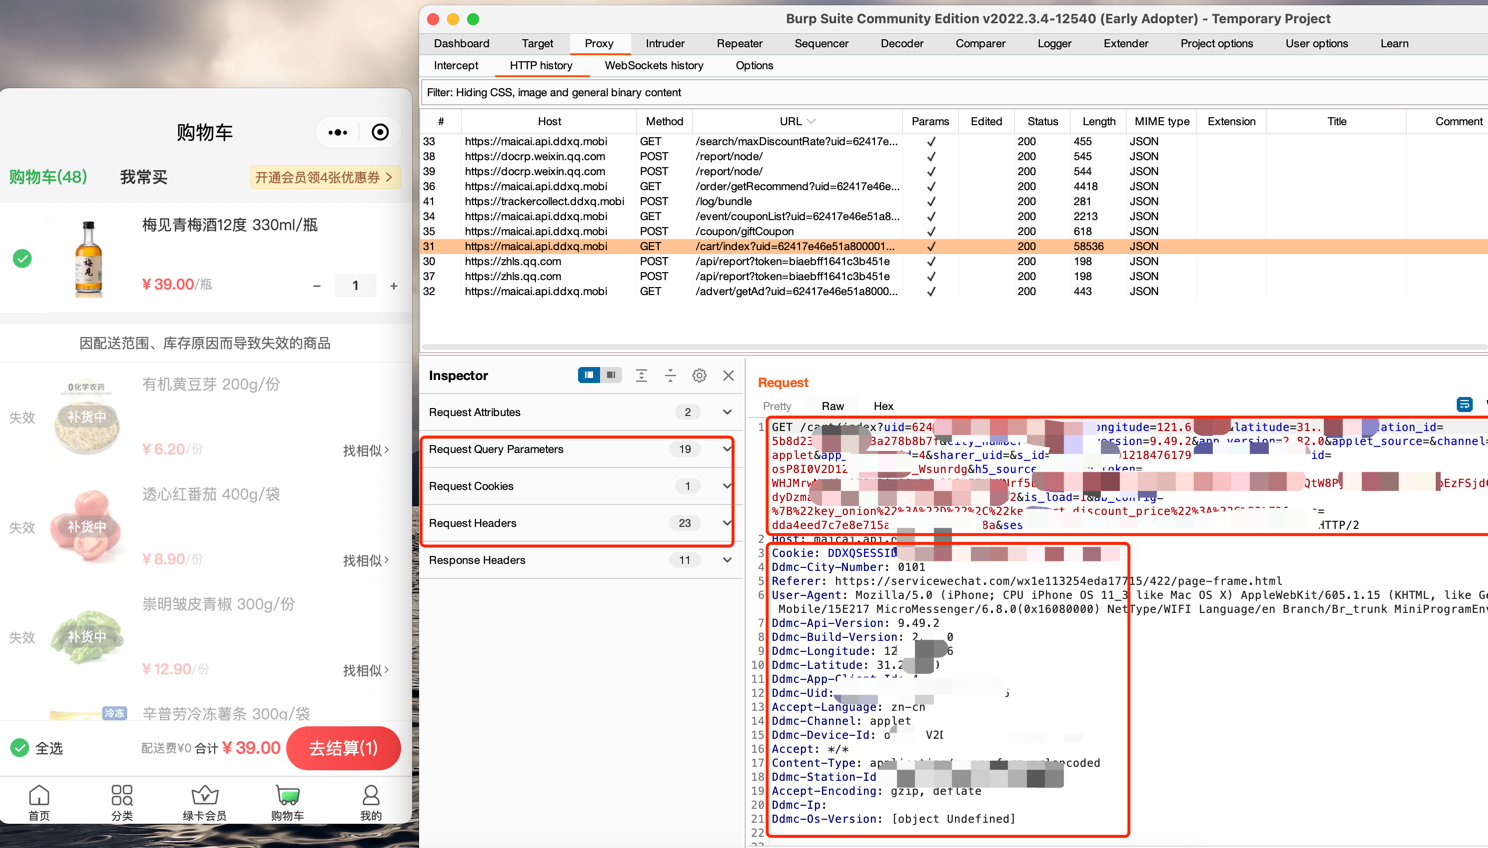Open the Decoder tab
Viewport: 1488px width, 848px height.
(x=902, y=44)
